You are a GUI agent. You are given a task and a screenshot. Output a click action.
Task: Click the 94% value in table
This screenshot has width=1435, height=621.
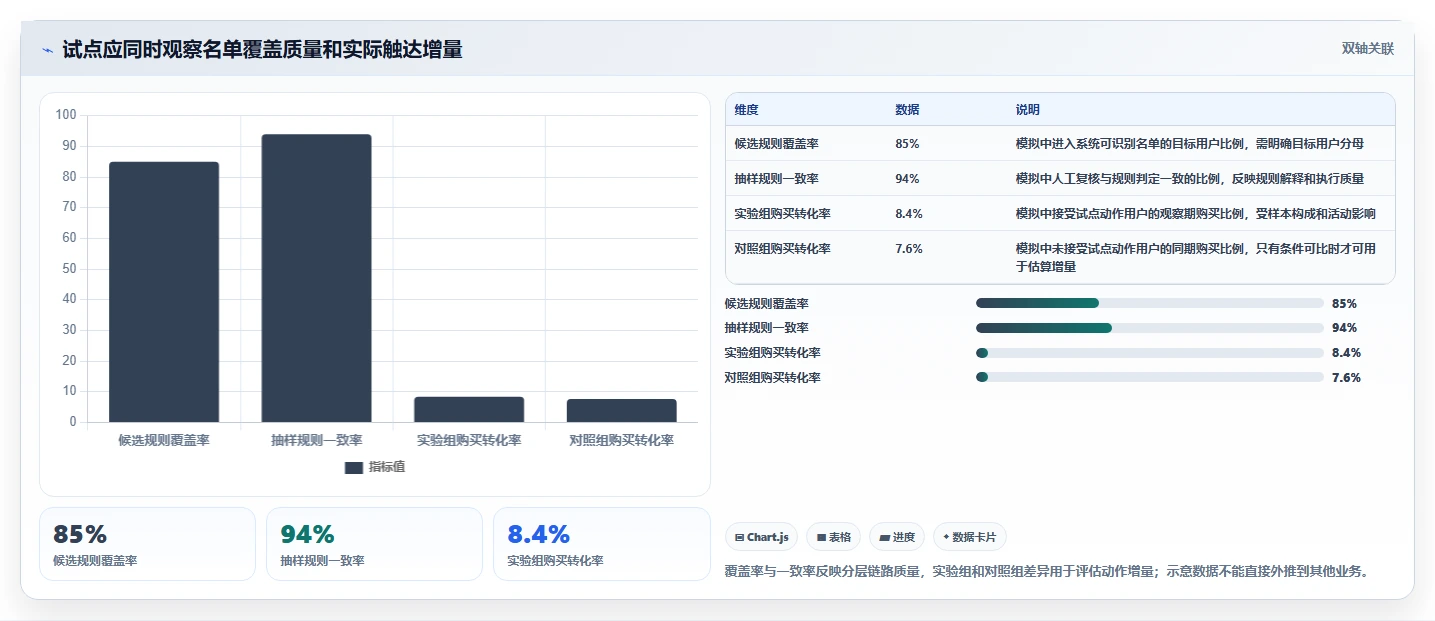907,179
